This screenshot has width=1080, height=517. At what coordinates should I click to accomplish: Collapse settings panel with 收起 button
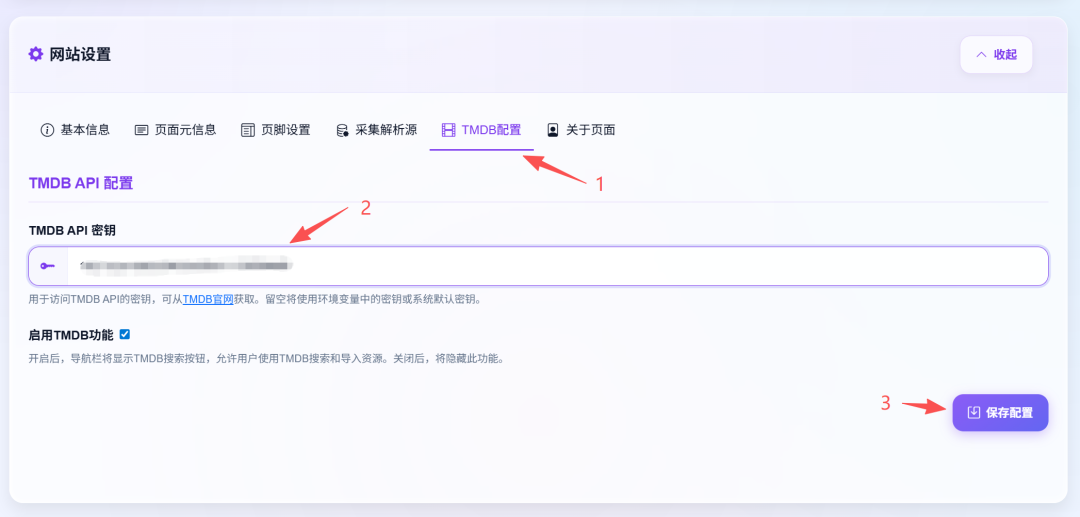pos(996,54)
